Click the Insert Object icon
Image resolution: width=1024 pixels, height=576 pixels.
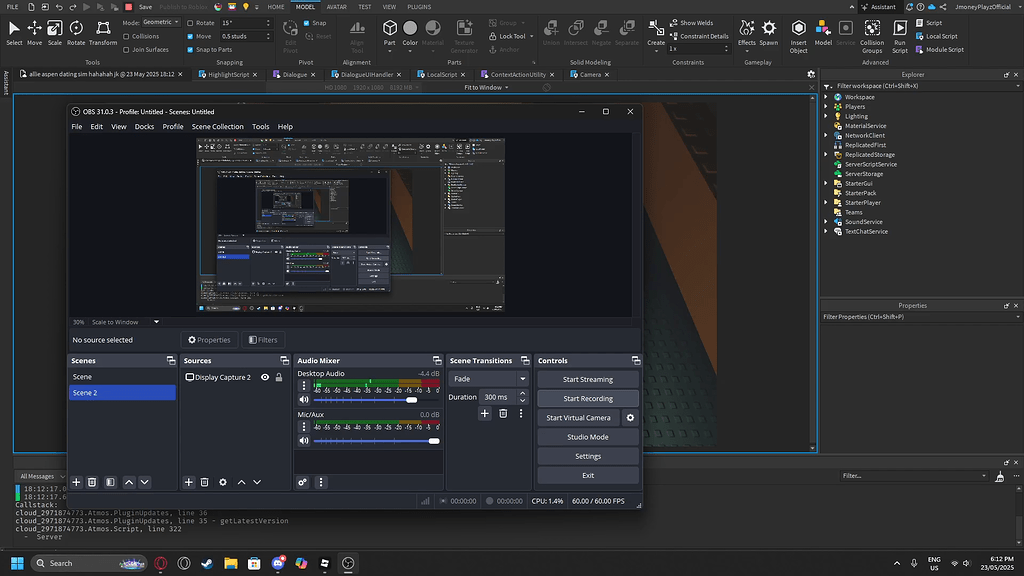(x=798, y=30)
